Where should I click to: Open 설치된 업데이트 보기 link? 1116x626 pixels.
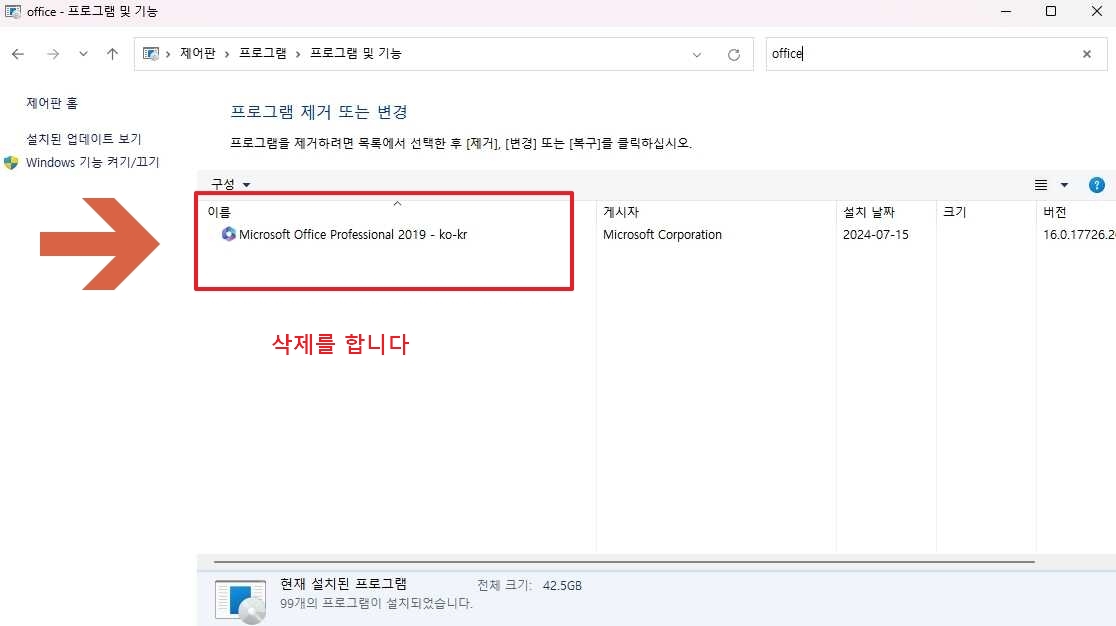pos(84,139)
